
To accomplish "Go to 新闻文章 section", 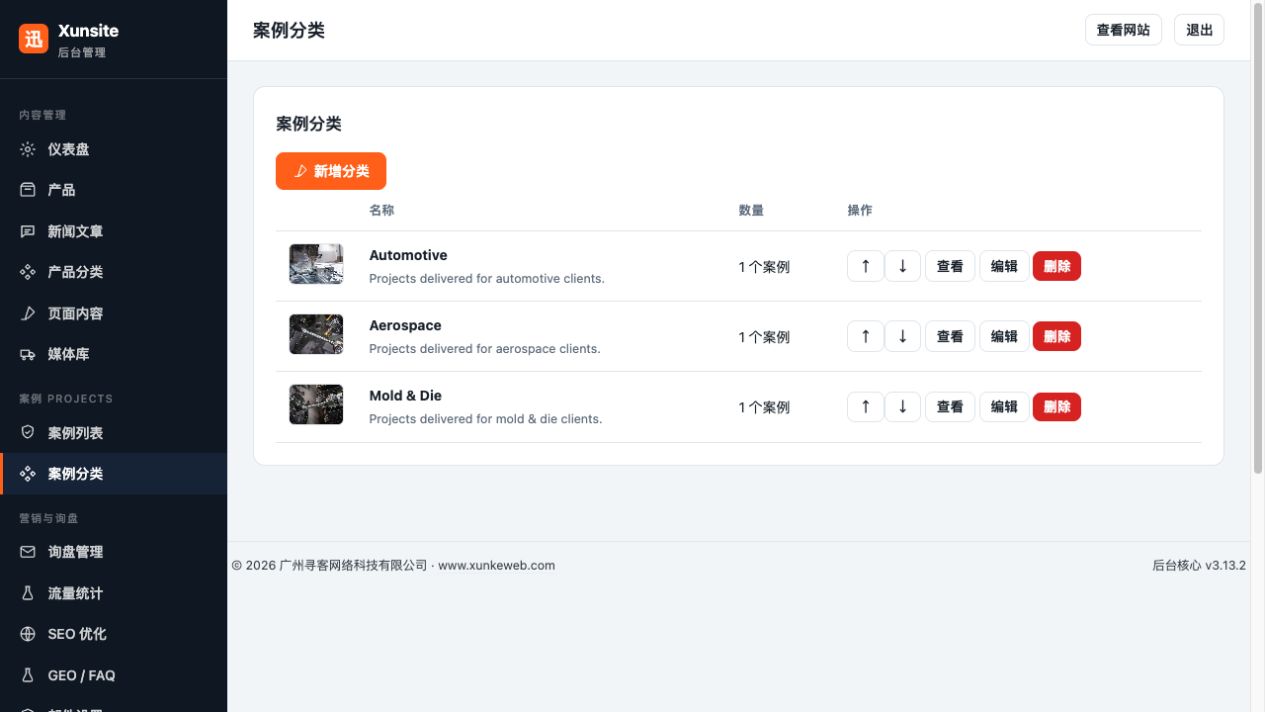I will (113, 231).
